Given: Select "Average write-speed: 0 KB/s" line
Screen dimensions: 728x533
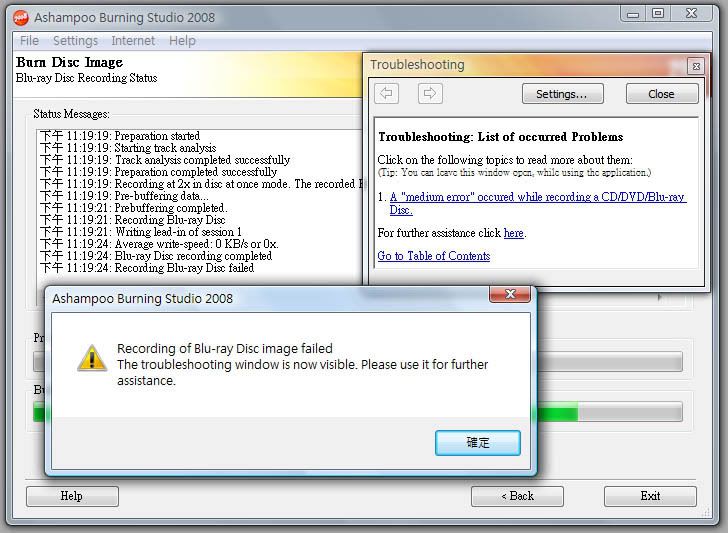Looking at the screenshot, I should [159, 244].
